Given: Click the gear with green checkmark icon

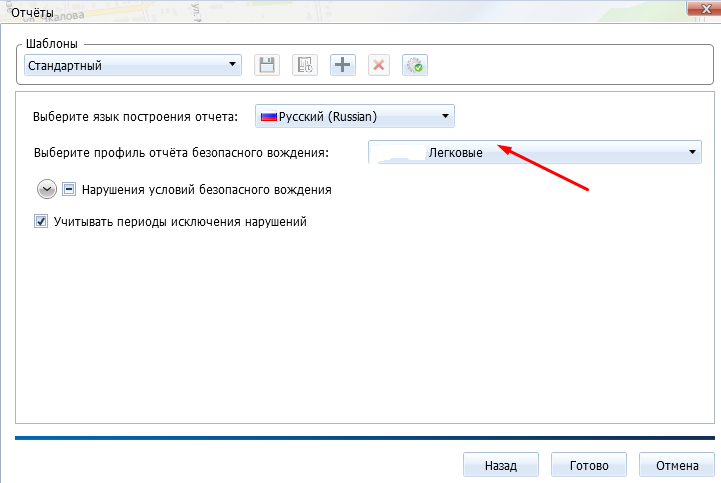Looking at the screenshot, I should point(414,66).
